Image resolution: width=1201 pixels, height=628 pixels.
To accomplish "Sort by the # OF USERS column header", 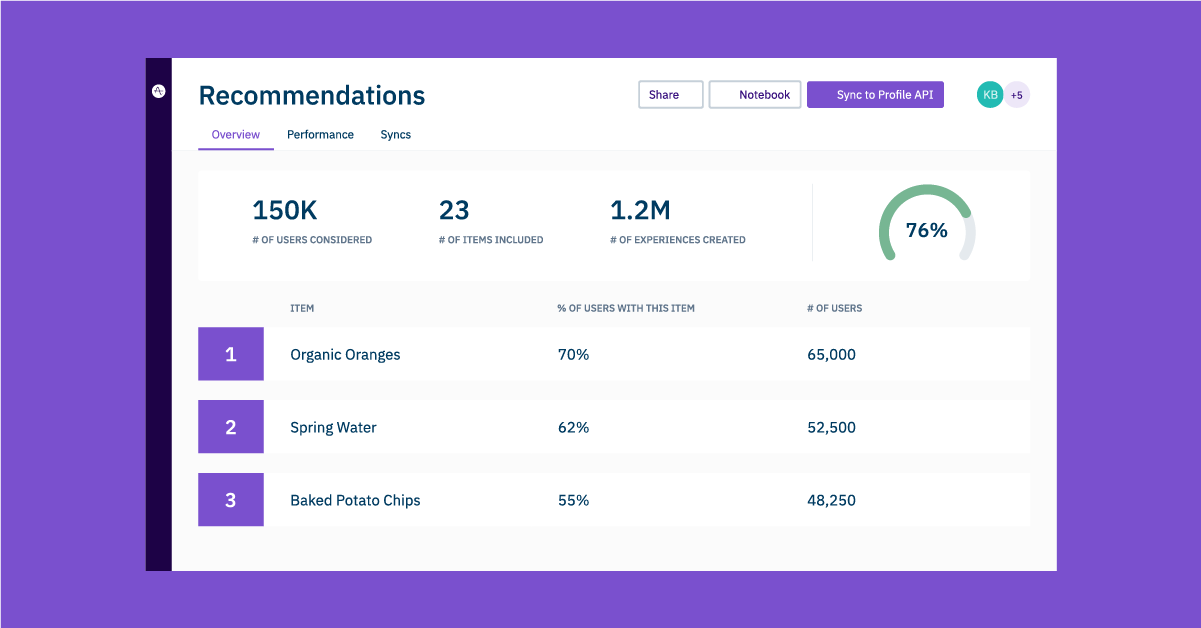I will (x=834, y=308).
